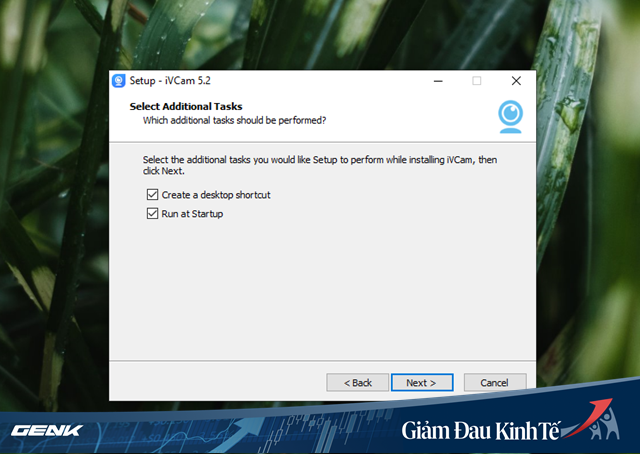Click the empty gray area below the checkboxes
The width and height of the screenshot is (640, 454).
tap(320, 290)
